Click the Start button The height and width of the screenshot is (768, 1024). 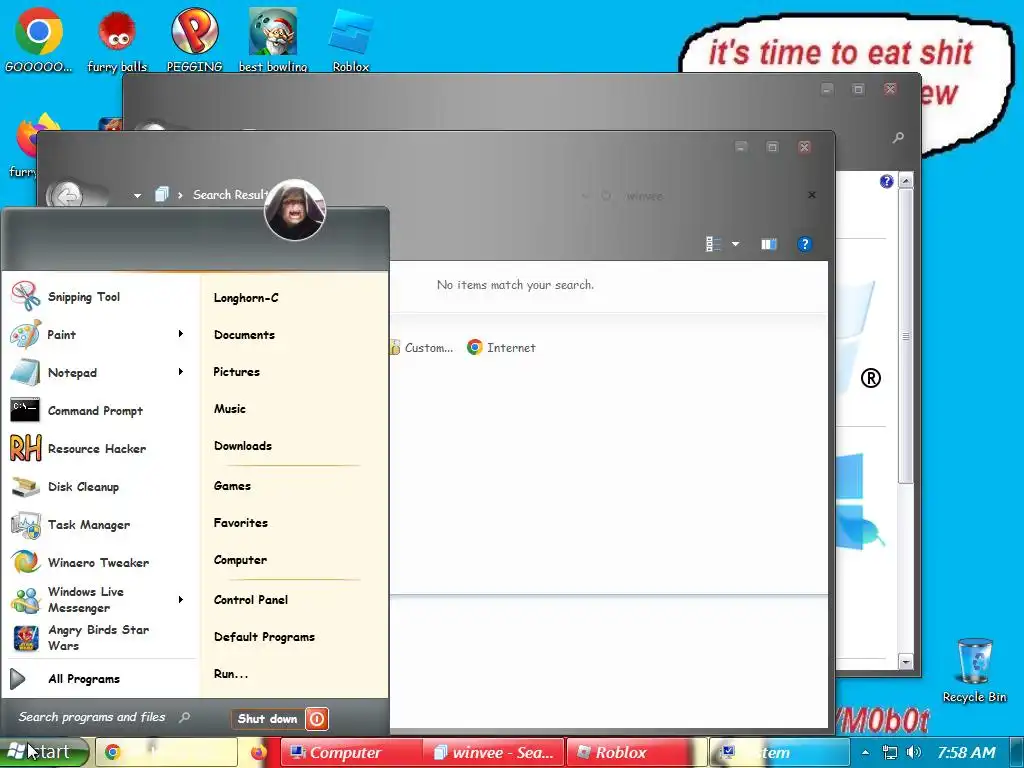tap(44, 752)
